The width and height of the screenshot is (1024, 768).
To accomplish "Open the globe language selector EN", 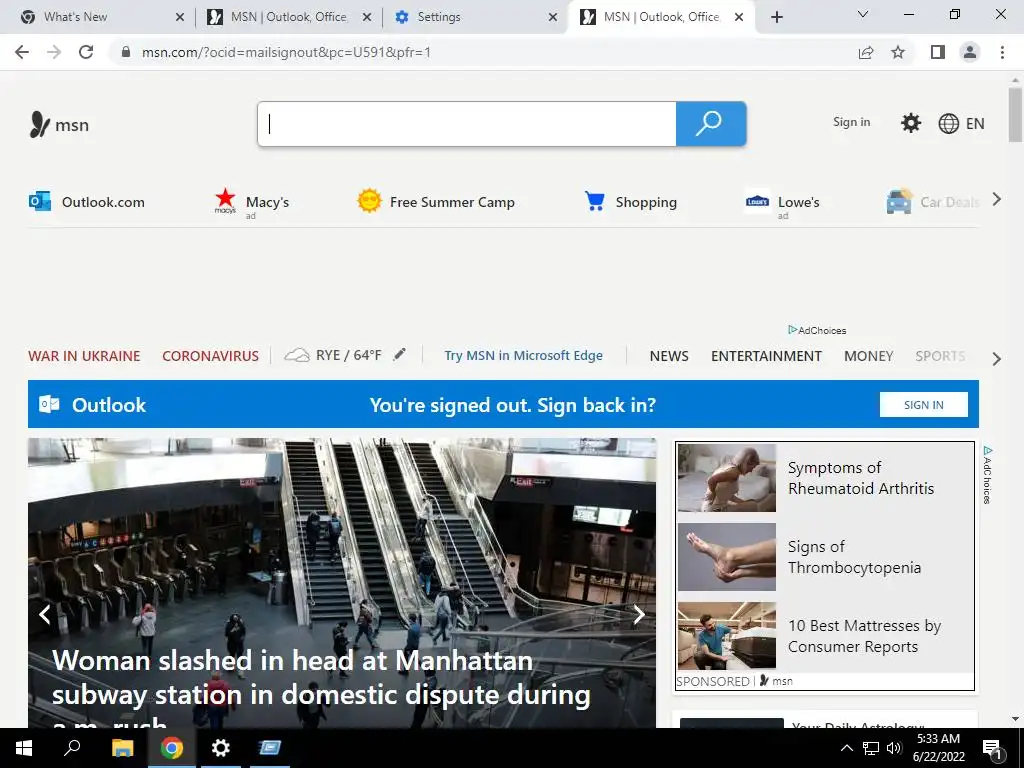I will click(x=961, y=123).
